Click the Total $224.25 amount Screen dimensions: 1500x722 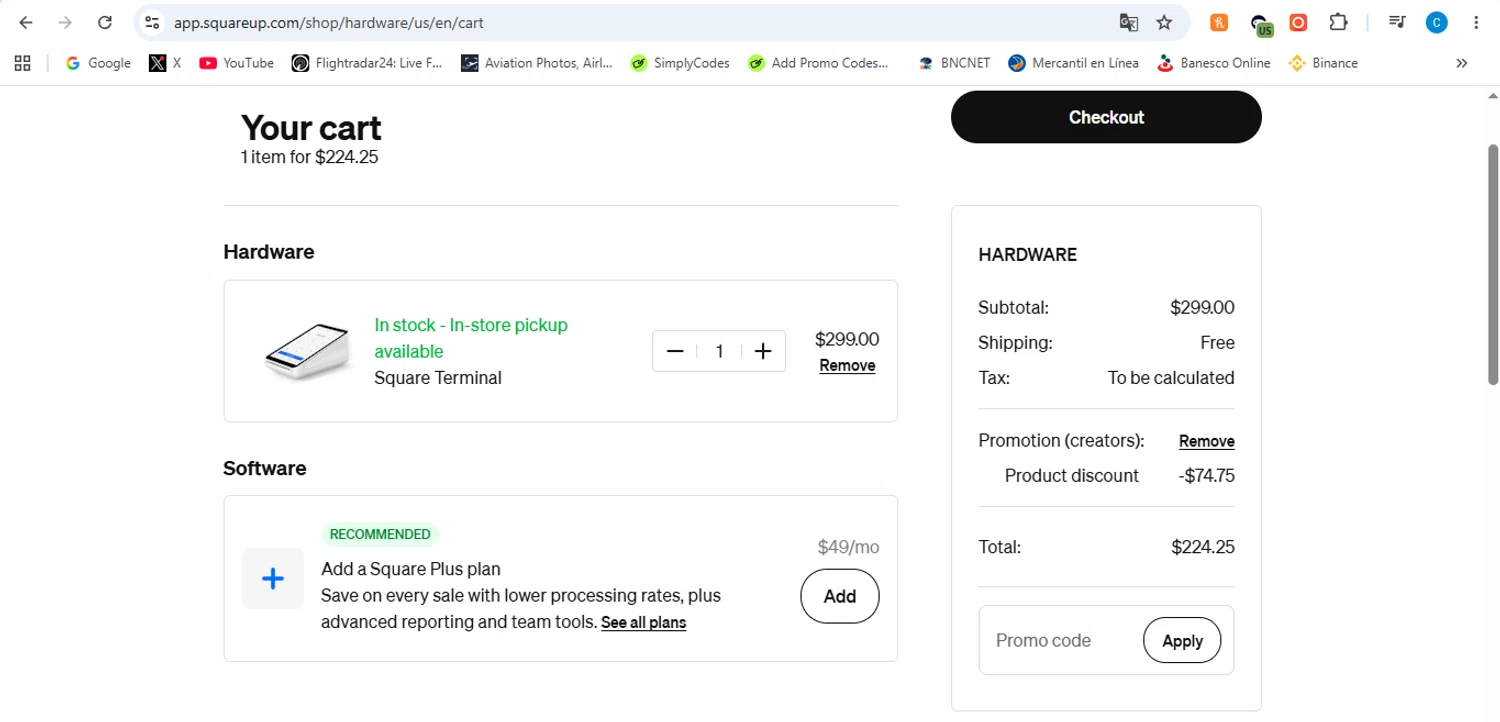coord(1203,548)
